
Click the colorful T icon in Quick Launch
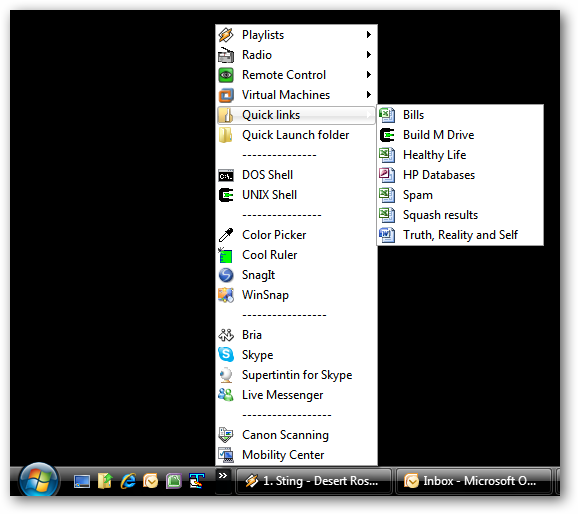click(x=196, y=481)
